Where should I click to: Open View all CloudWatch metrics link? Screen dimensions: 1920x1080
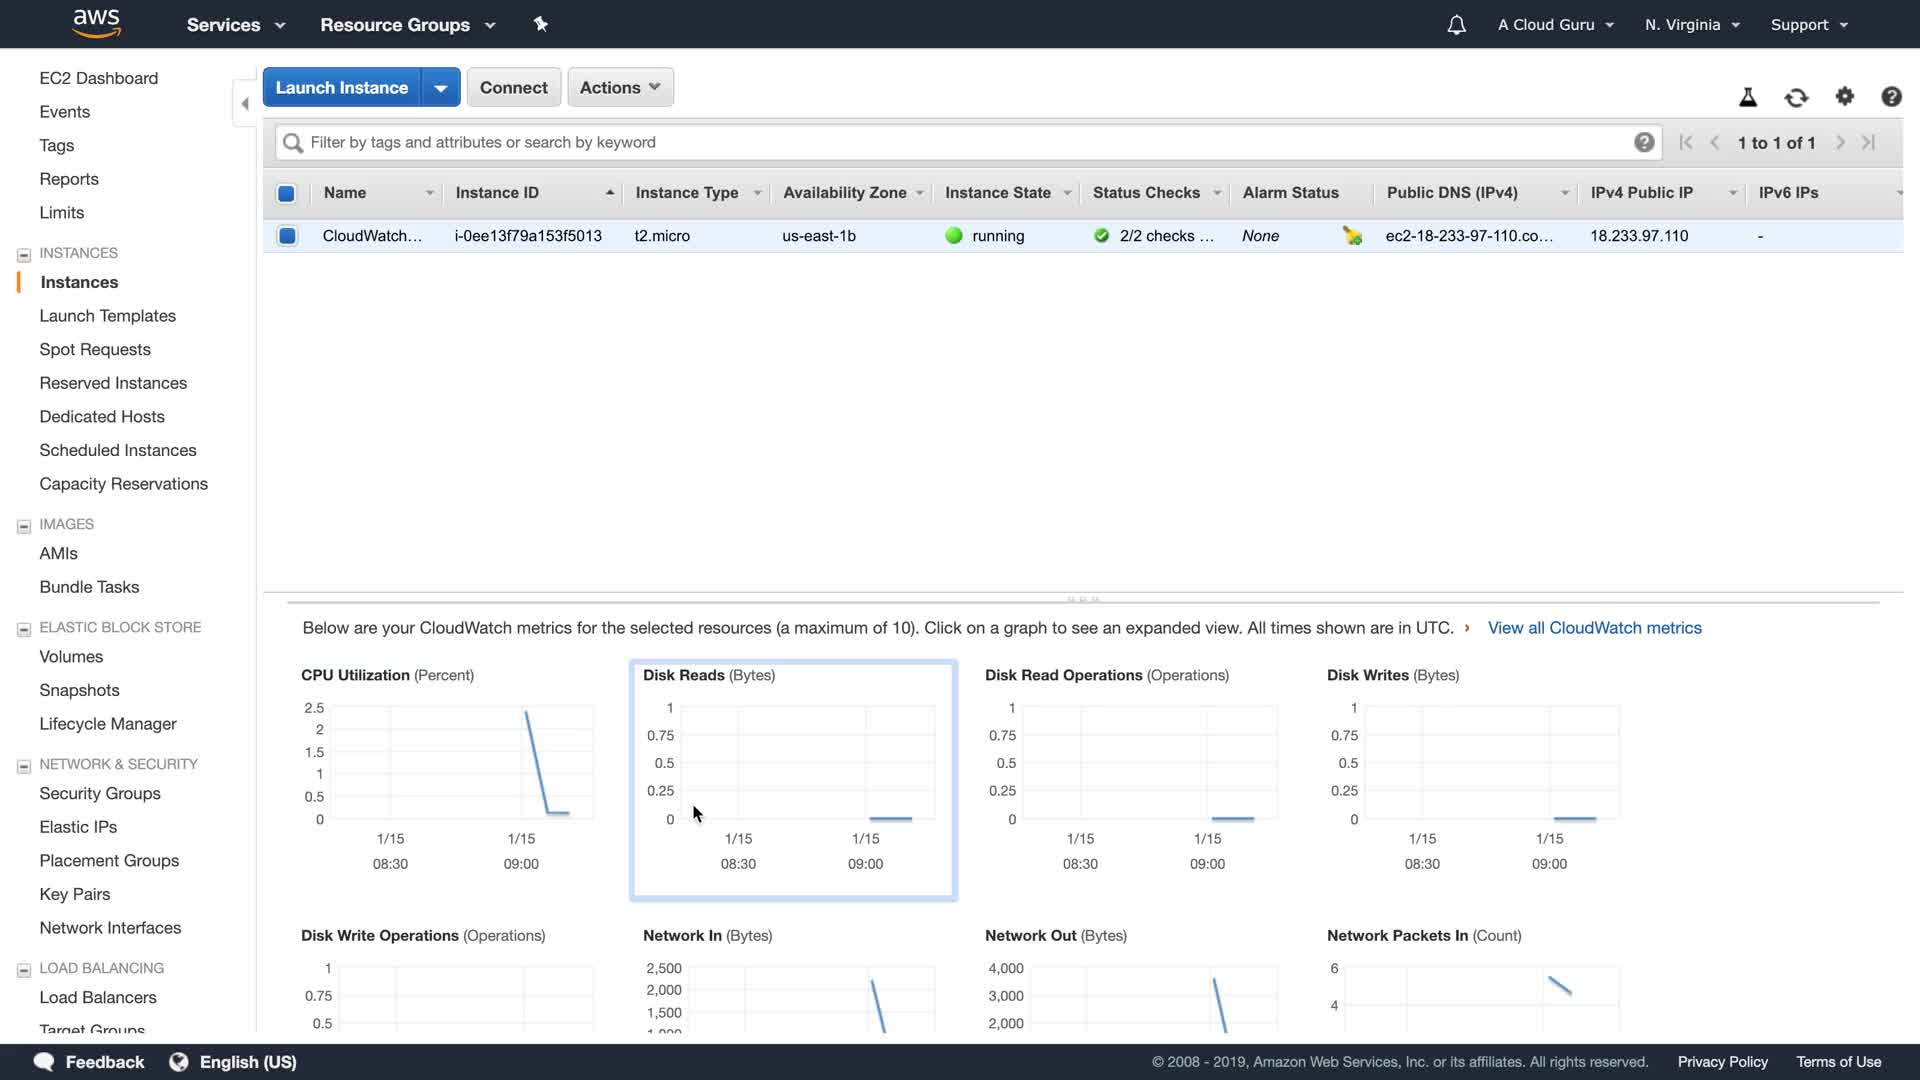pos(1594,628)
